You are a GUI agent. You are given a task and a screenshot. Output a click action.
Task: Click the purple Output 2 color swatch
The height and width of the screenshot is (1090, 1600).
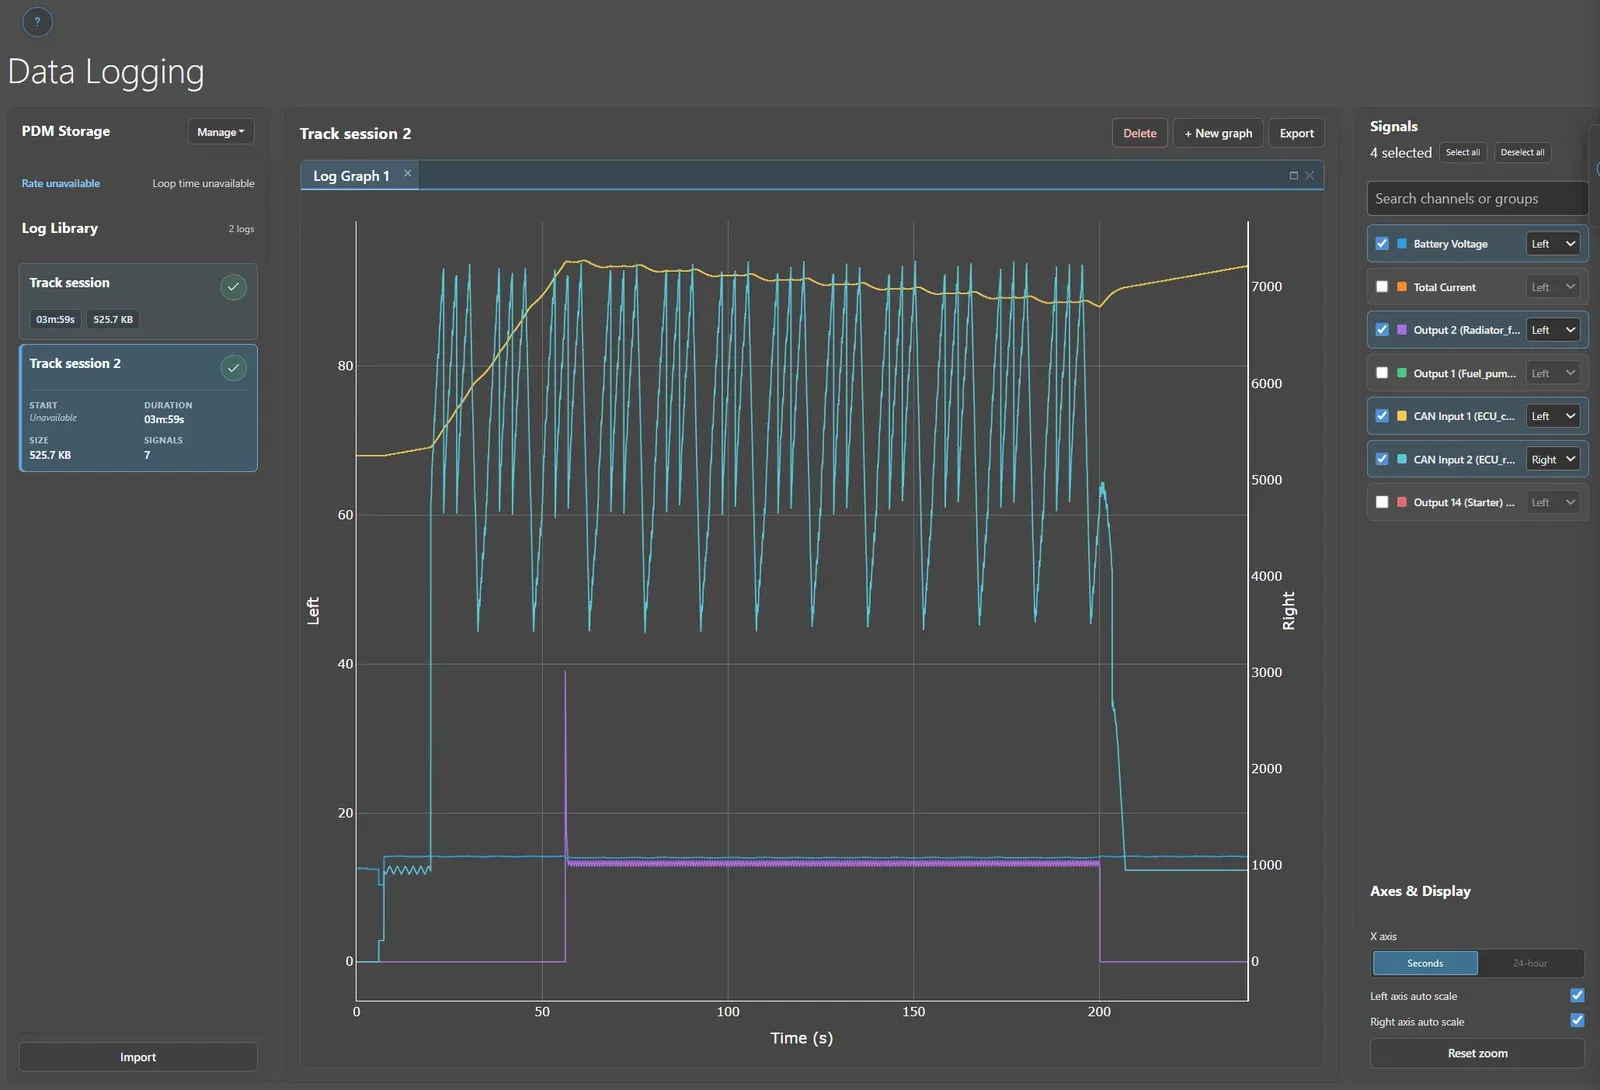click(1402, 330)
